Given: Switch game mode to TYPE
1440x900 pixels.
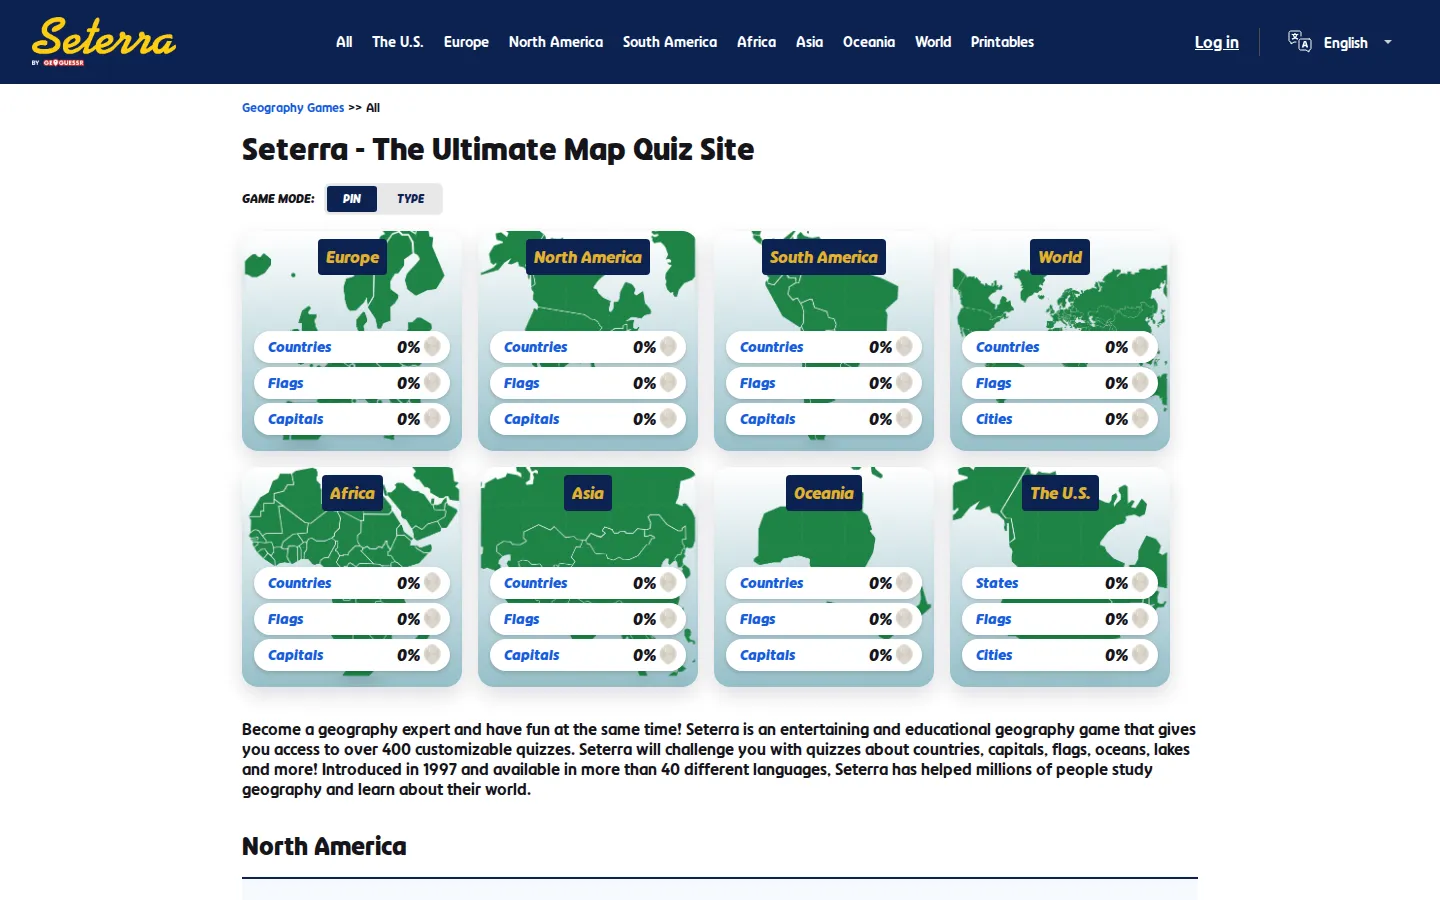Looking at the screenshot, I should point(410,199).
